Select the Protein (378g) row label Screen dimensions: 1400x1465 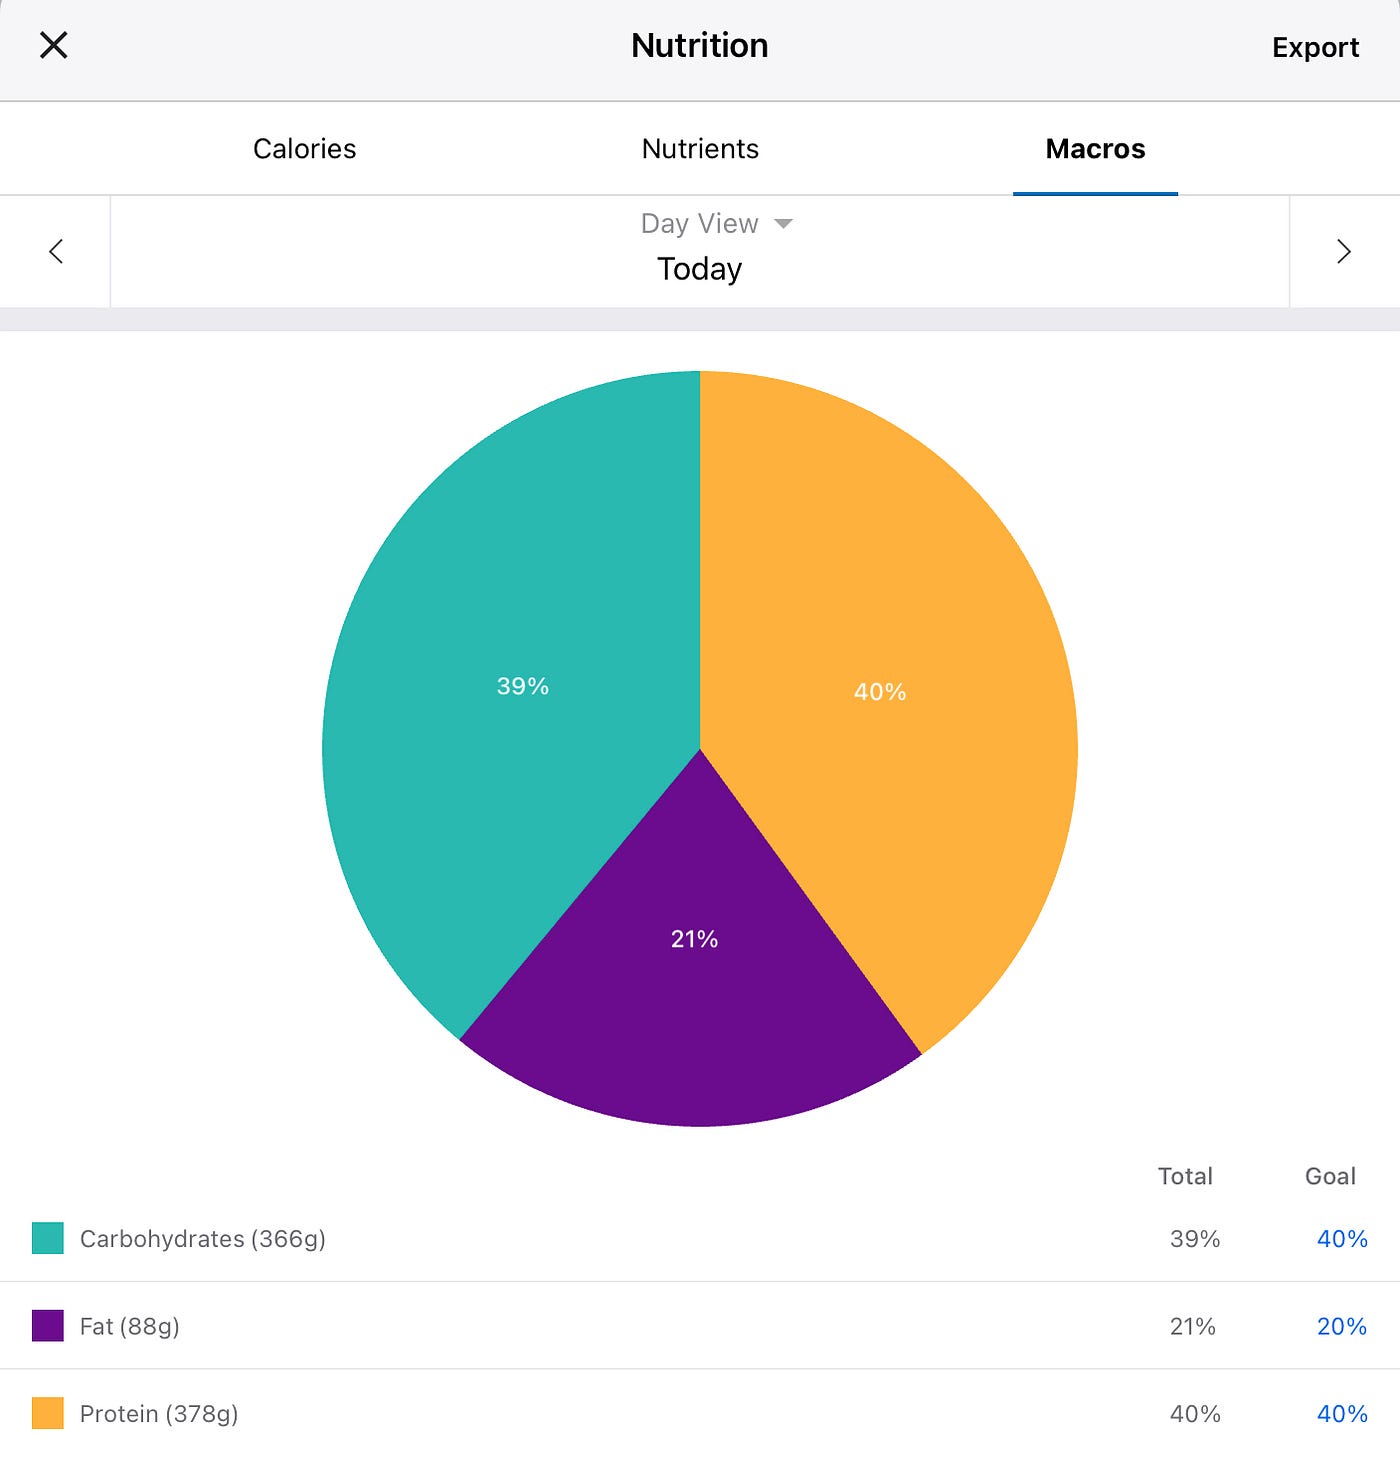(159, 1414)
